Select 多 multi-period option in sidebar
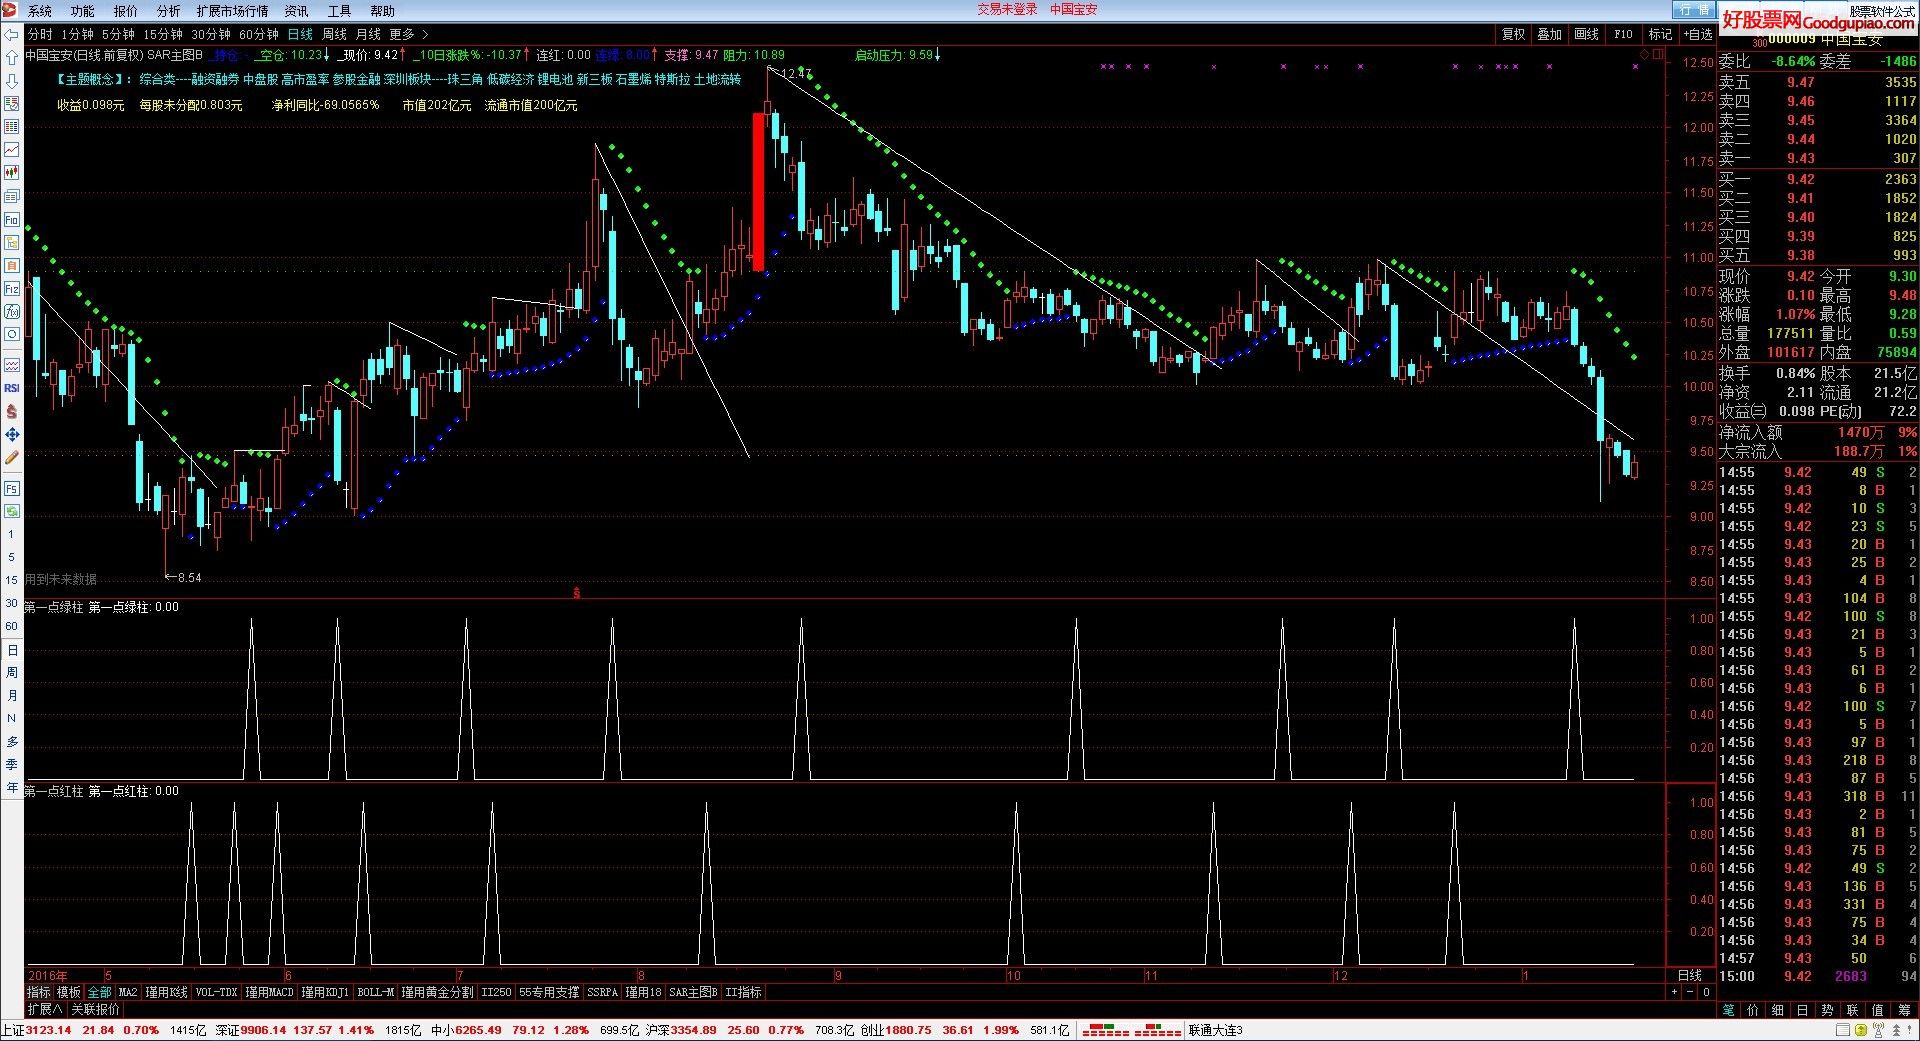 (12, 742)
